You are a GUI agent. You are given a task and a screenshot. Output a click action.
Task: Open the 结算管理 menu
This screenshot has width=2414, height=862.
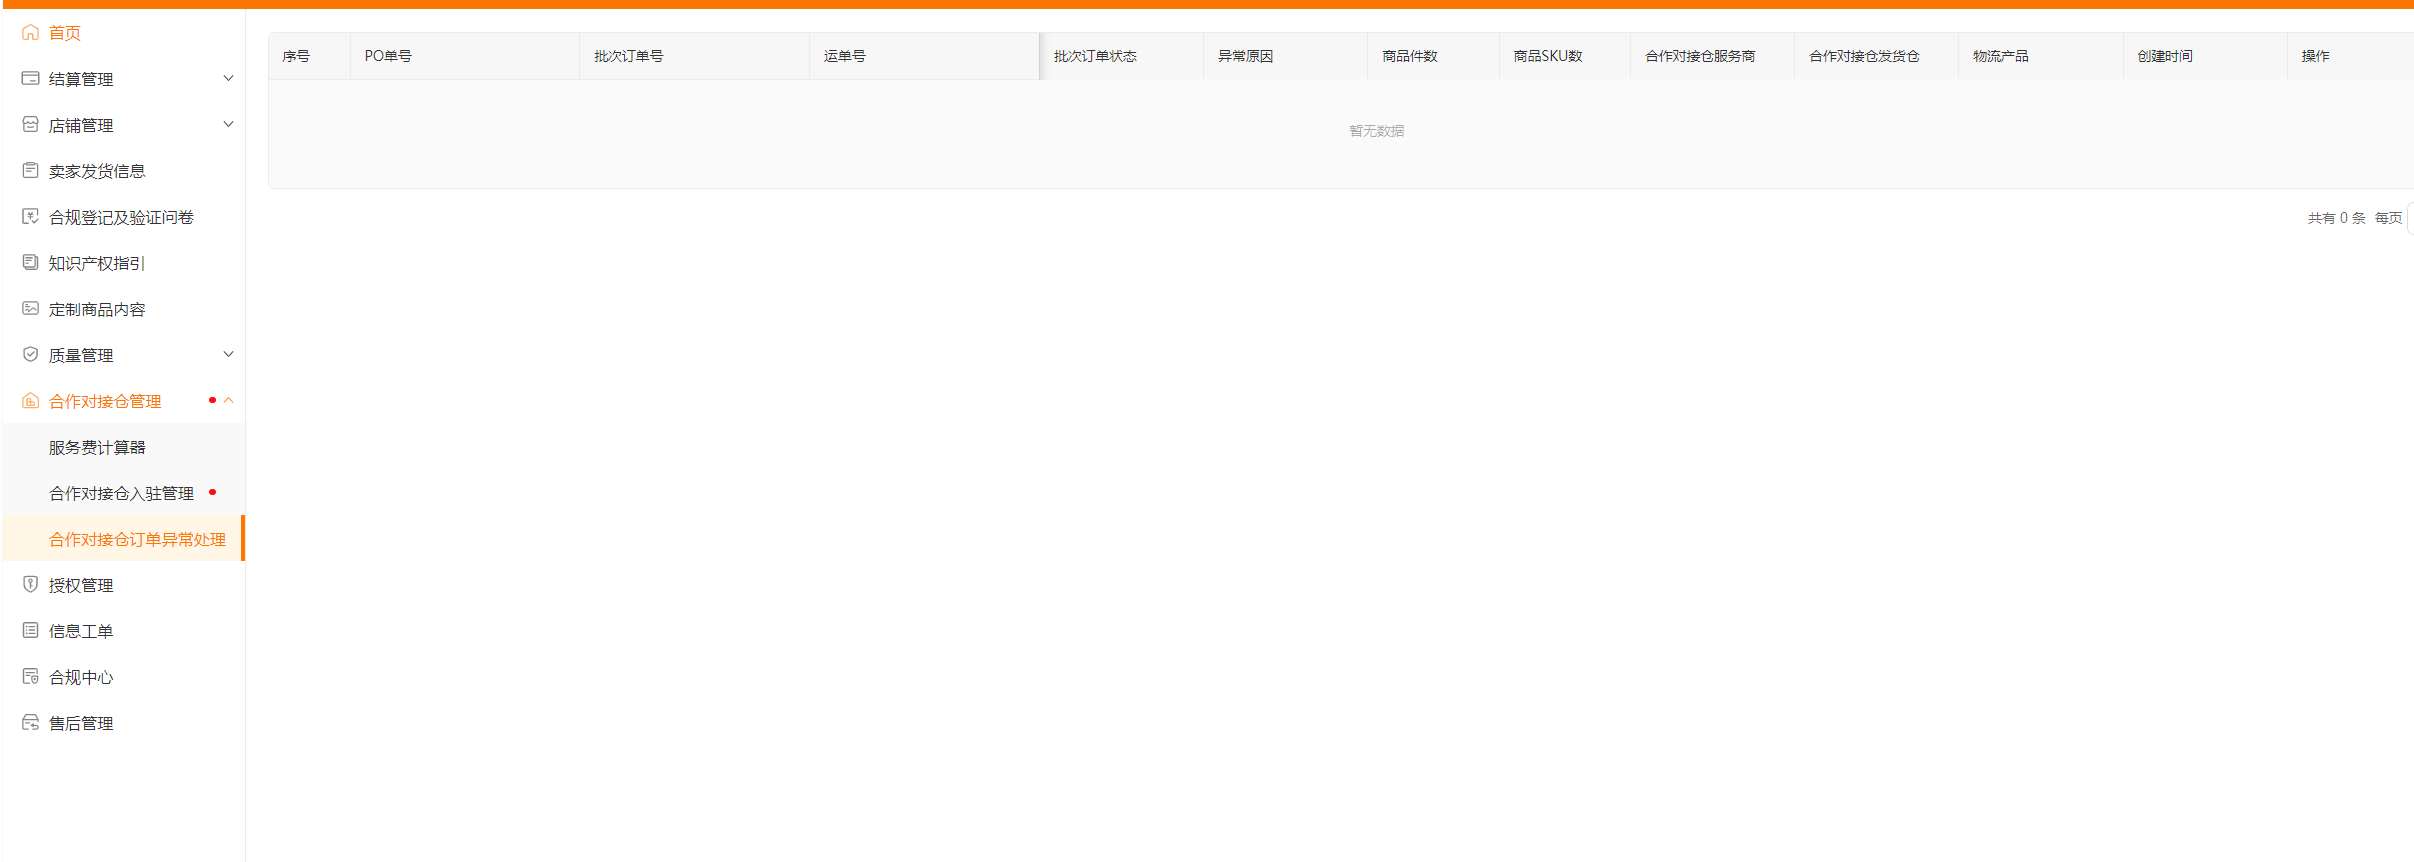81,79
